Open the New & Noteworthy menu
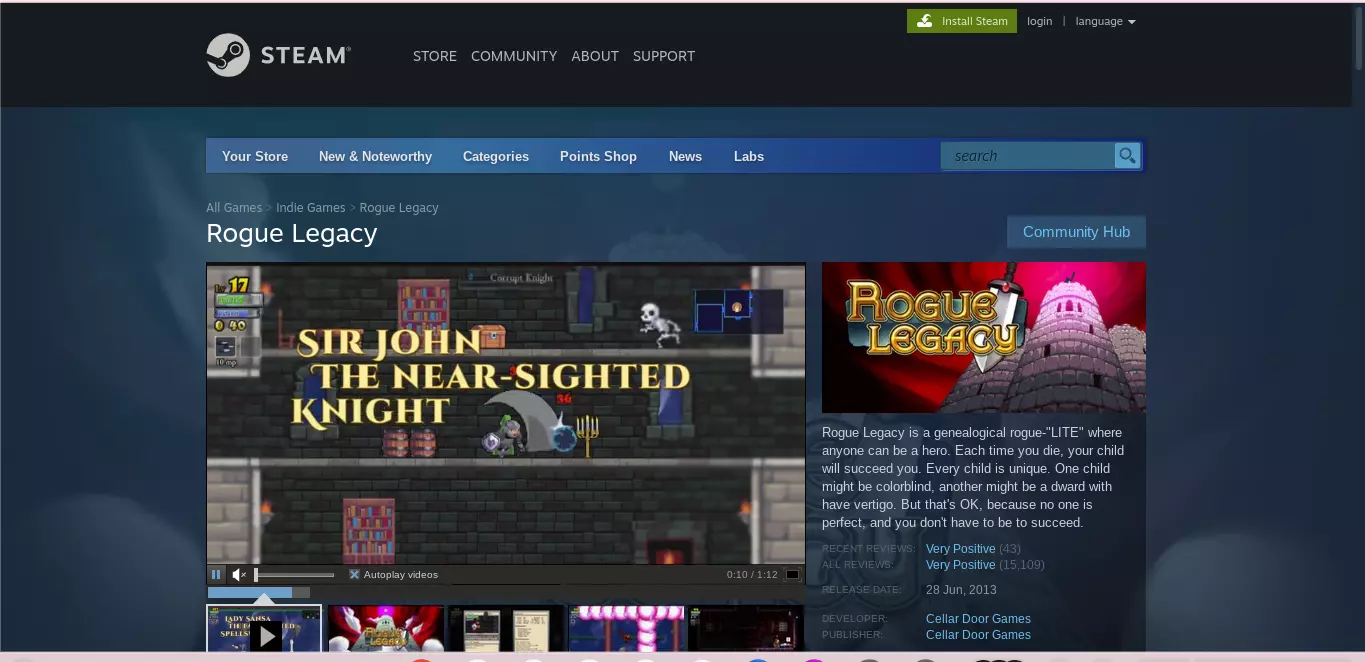Image resolution: width=1365 pixels, height=662 pixels. click(x=375, y=156)
